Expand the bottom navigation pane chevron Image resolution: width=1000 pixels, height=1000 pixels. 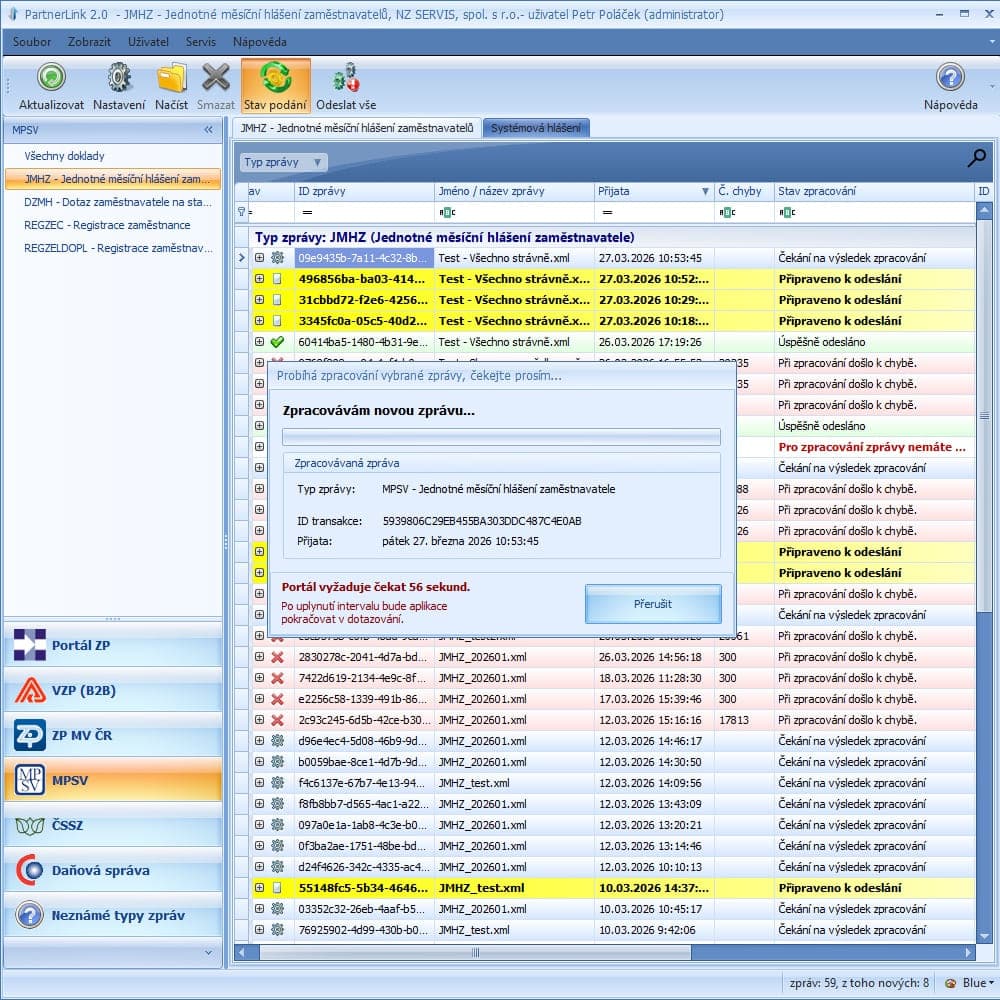point(209,952)
